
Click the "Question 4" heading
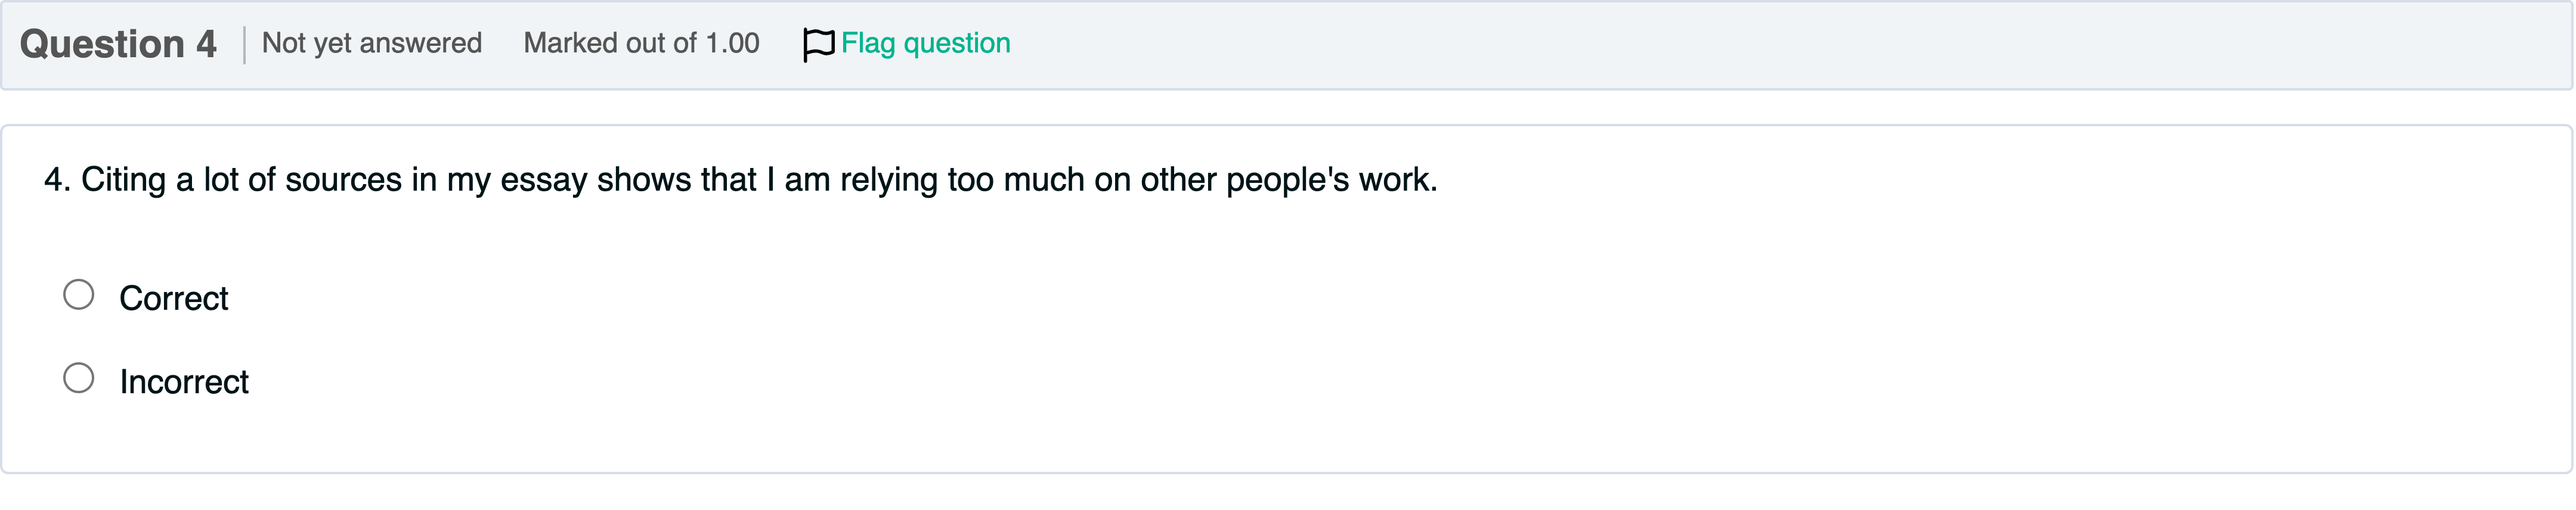(x=118, y=44)
